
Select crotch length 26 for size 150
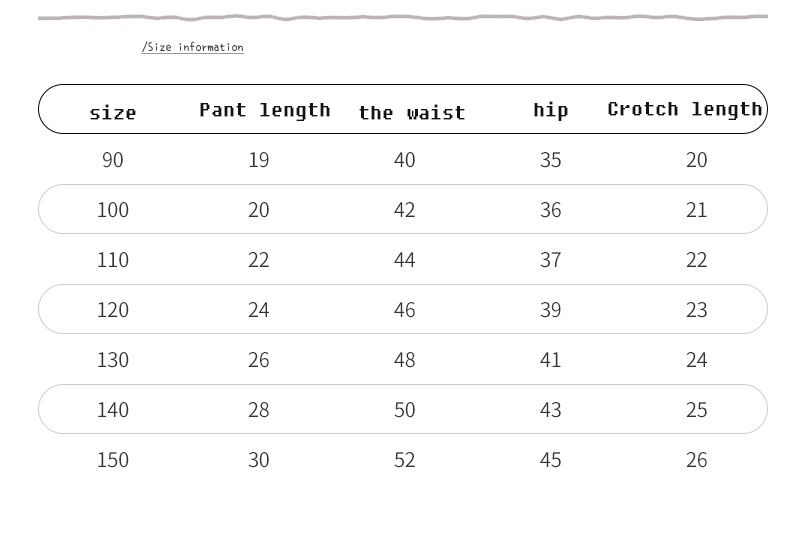click(x=697, y=460)
